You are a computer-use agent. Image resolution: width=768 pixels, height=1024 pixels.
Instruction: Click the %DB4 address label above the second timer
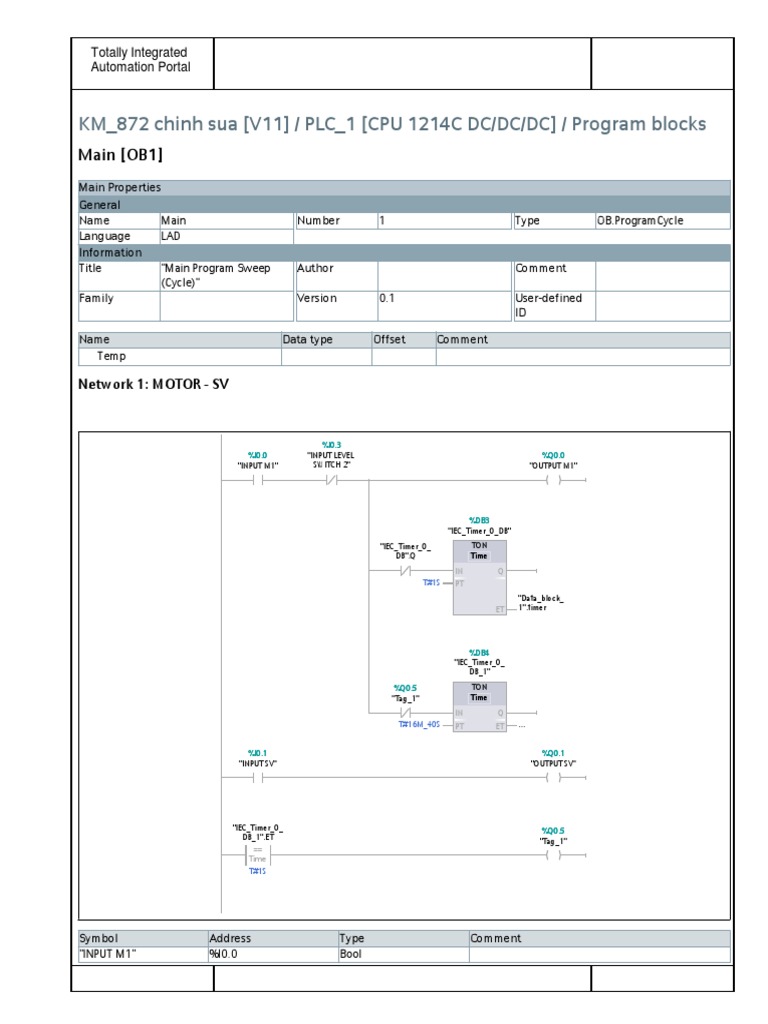pos(479,652)
